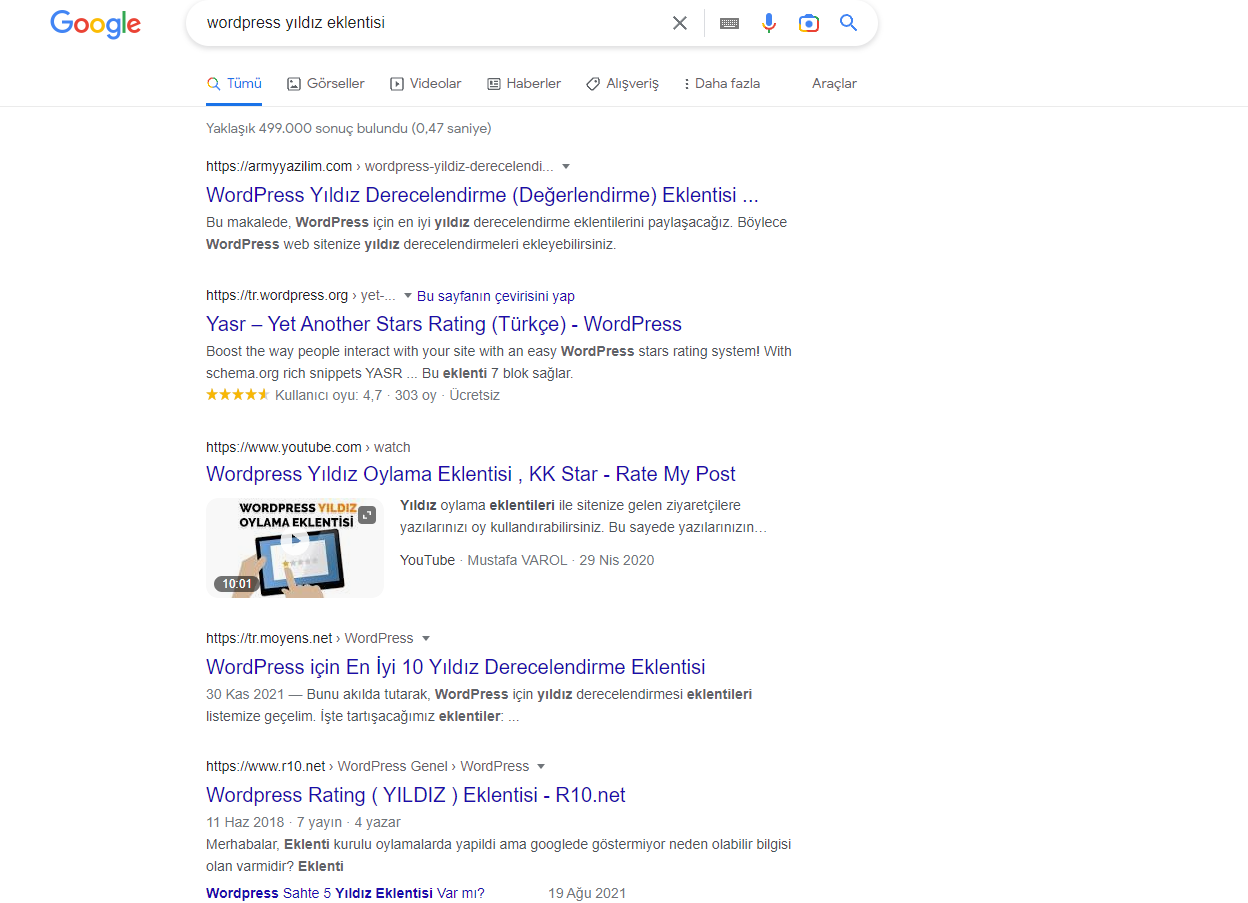Click Bu sayfanın çevirisini yap link
The width and height of the screenshot is (1248, 903).
click(496, 296)
